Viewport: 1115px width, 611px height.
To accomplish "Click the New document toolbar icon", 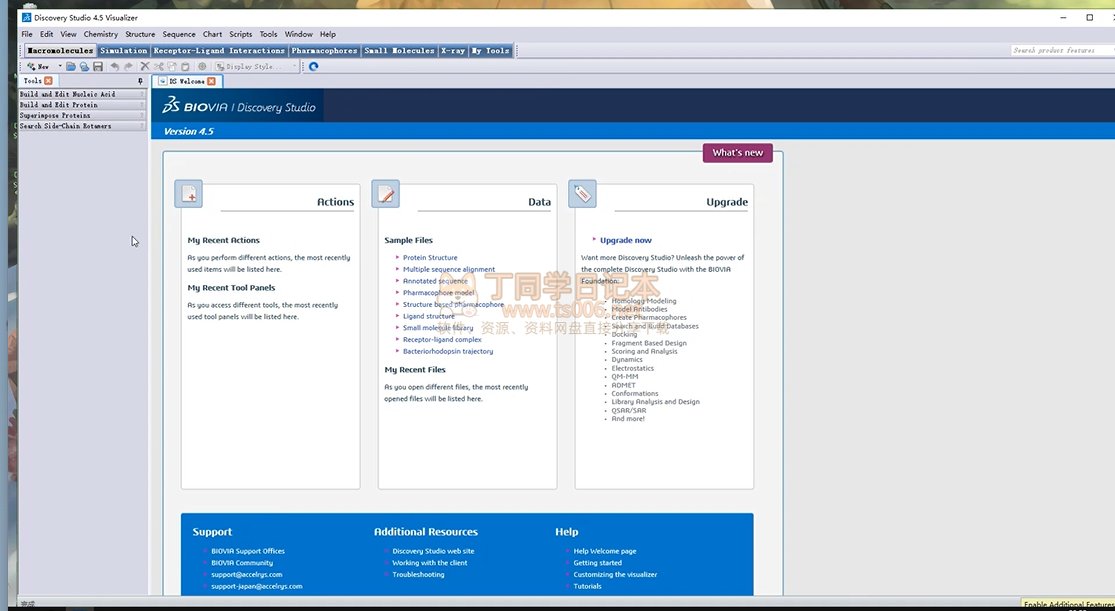I will pyautogui.click(x=38, y=66).
